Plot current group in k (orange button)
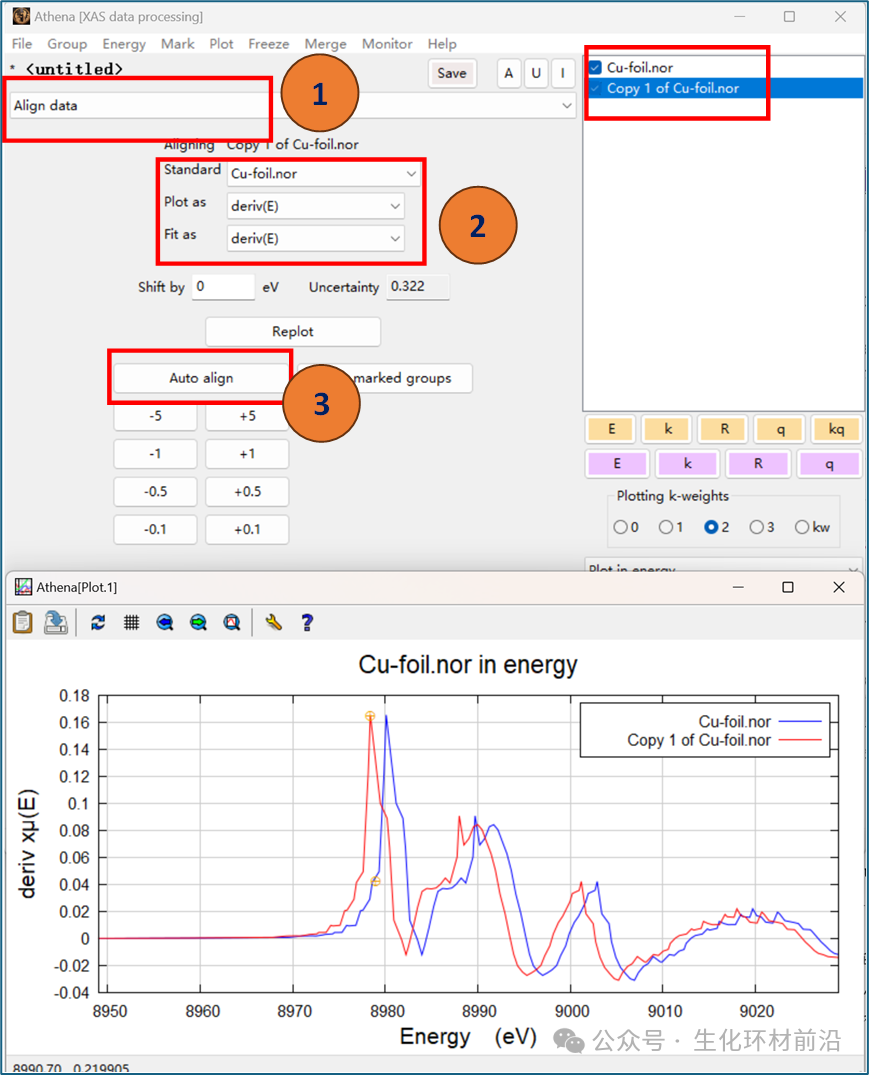869x1075 pixels. [x=668, y=429]
